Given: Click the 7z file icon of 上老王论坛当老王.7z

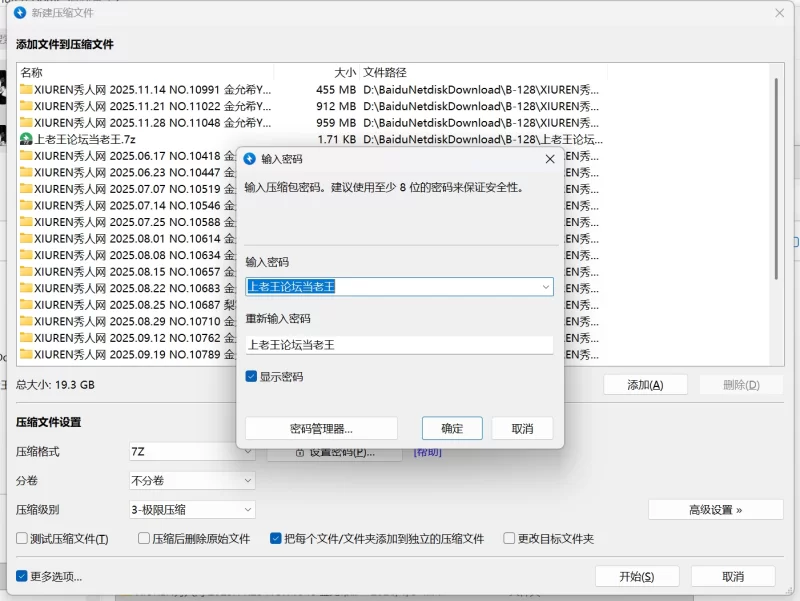Looking at the screenshot, I should 26,139.
